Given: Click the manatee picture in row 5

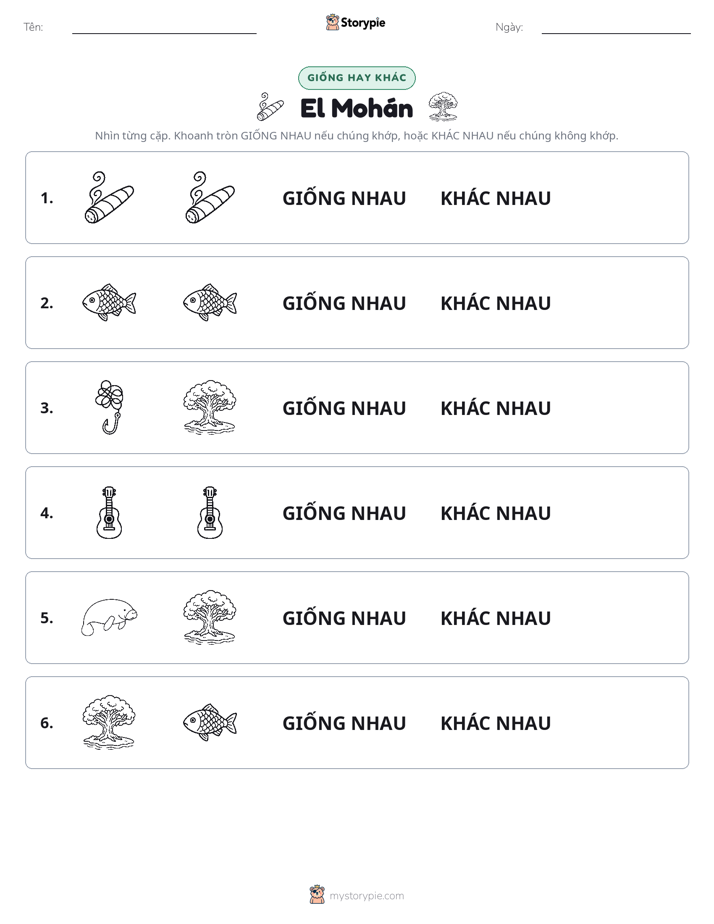Looking at the screenshot, I should [109, 618].
